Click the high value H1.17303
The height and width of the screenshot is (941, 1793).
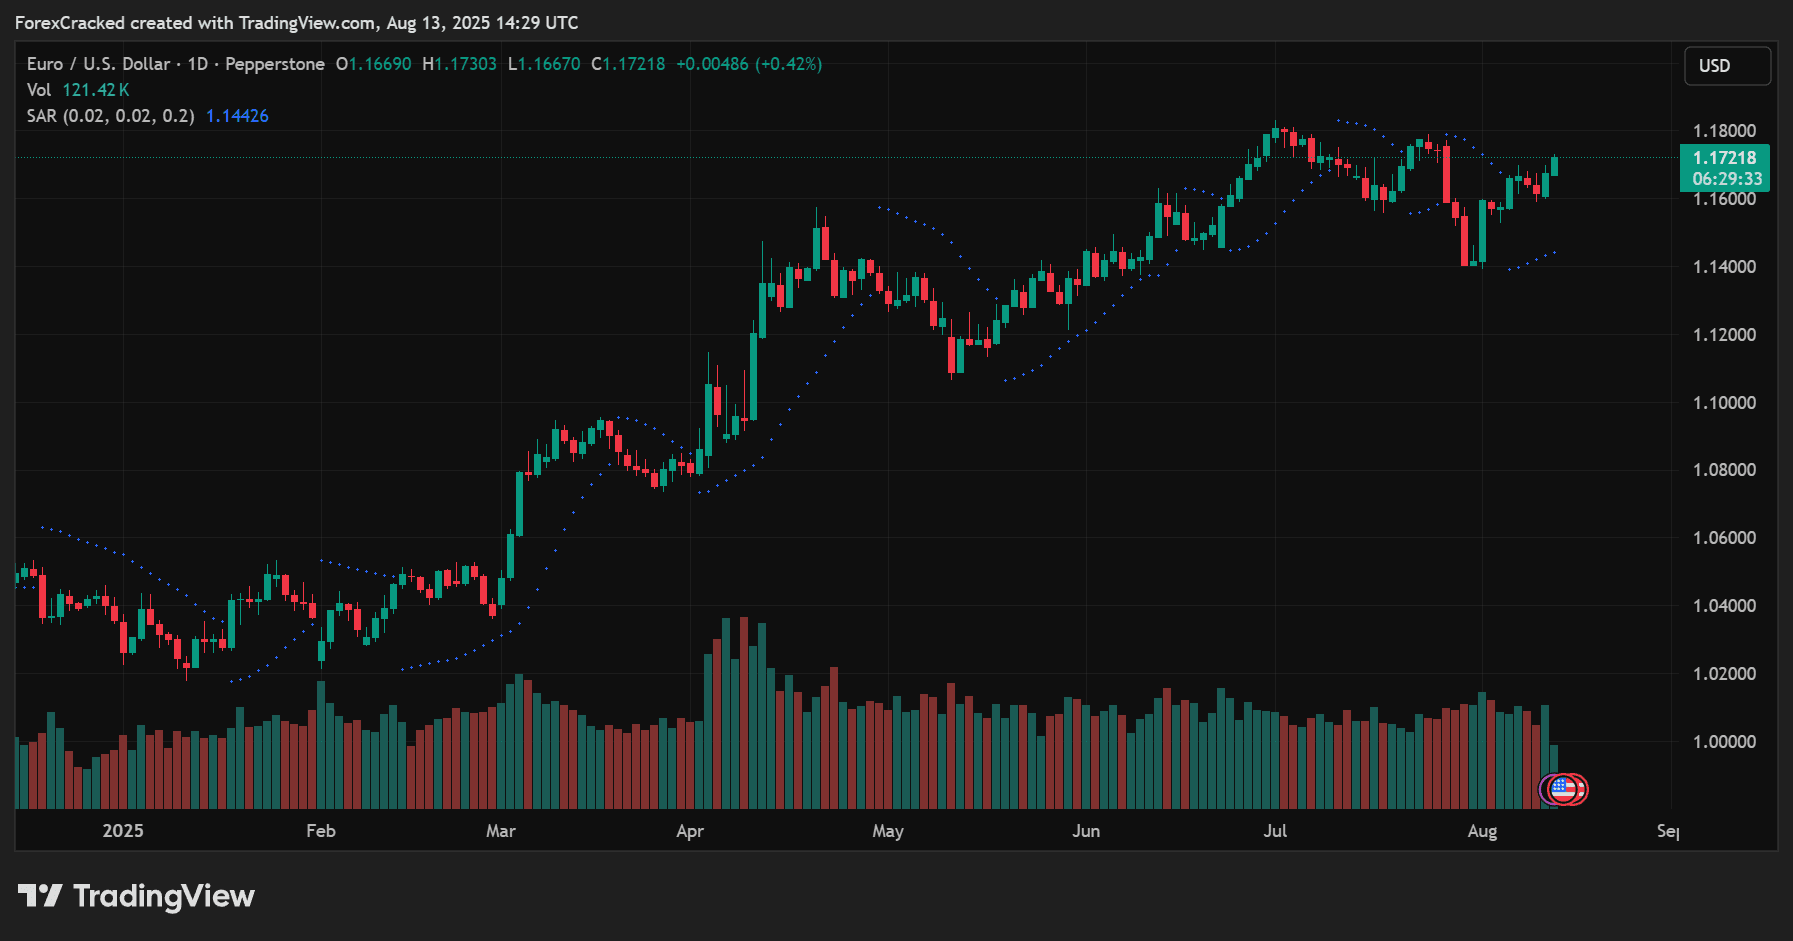[457, 63]
